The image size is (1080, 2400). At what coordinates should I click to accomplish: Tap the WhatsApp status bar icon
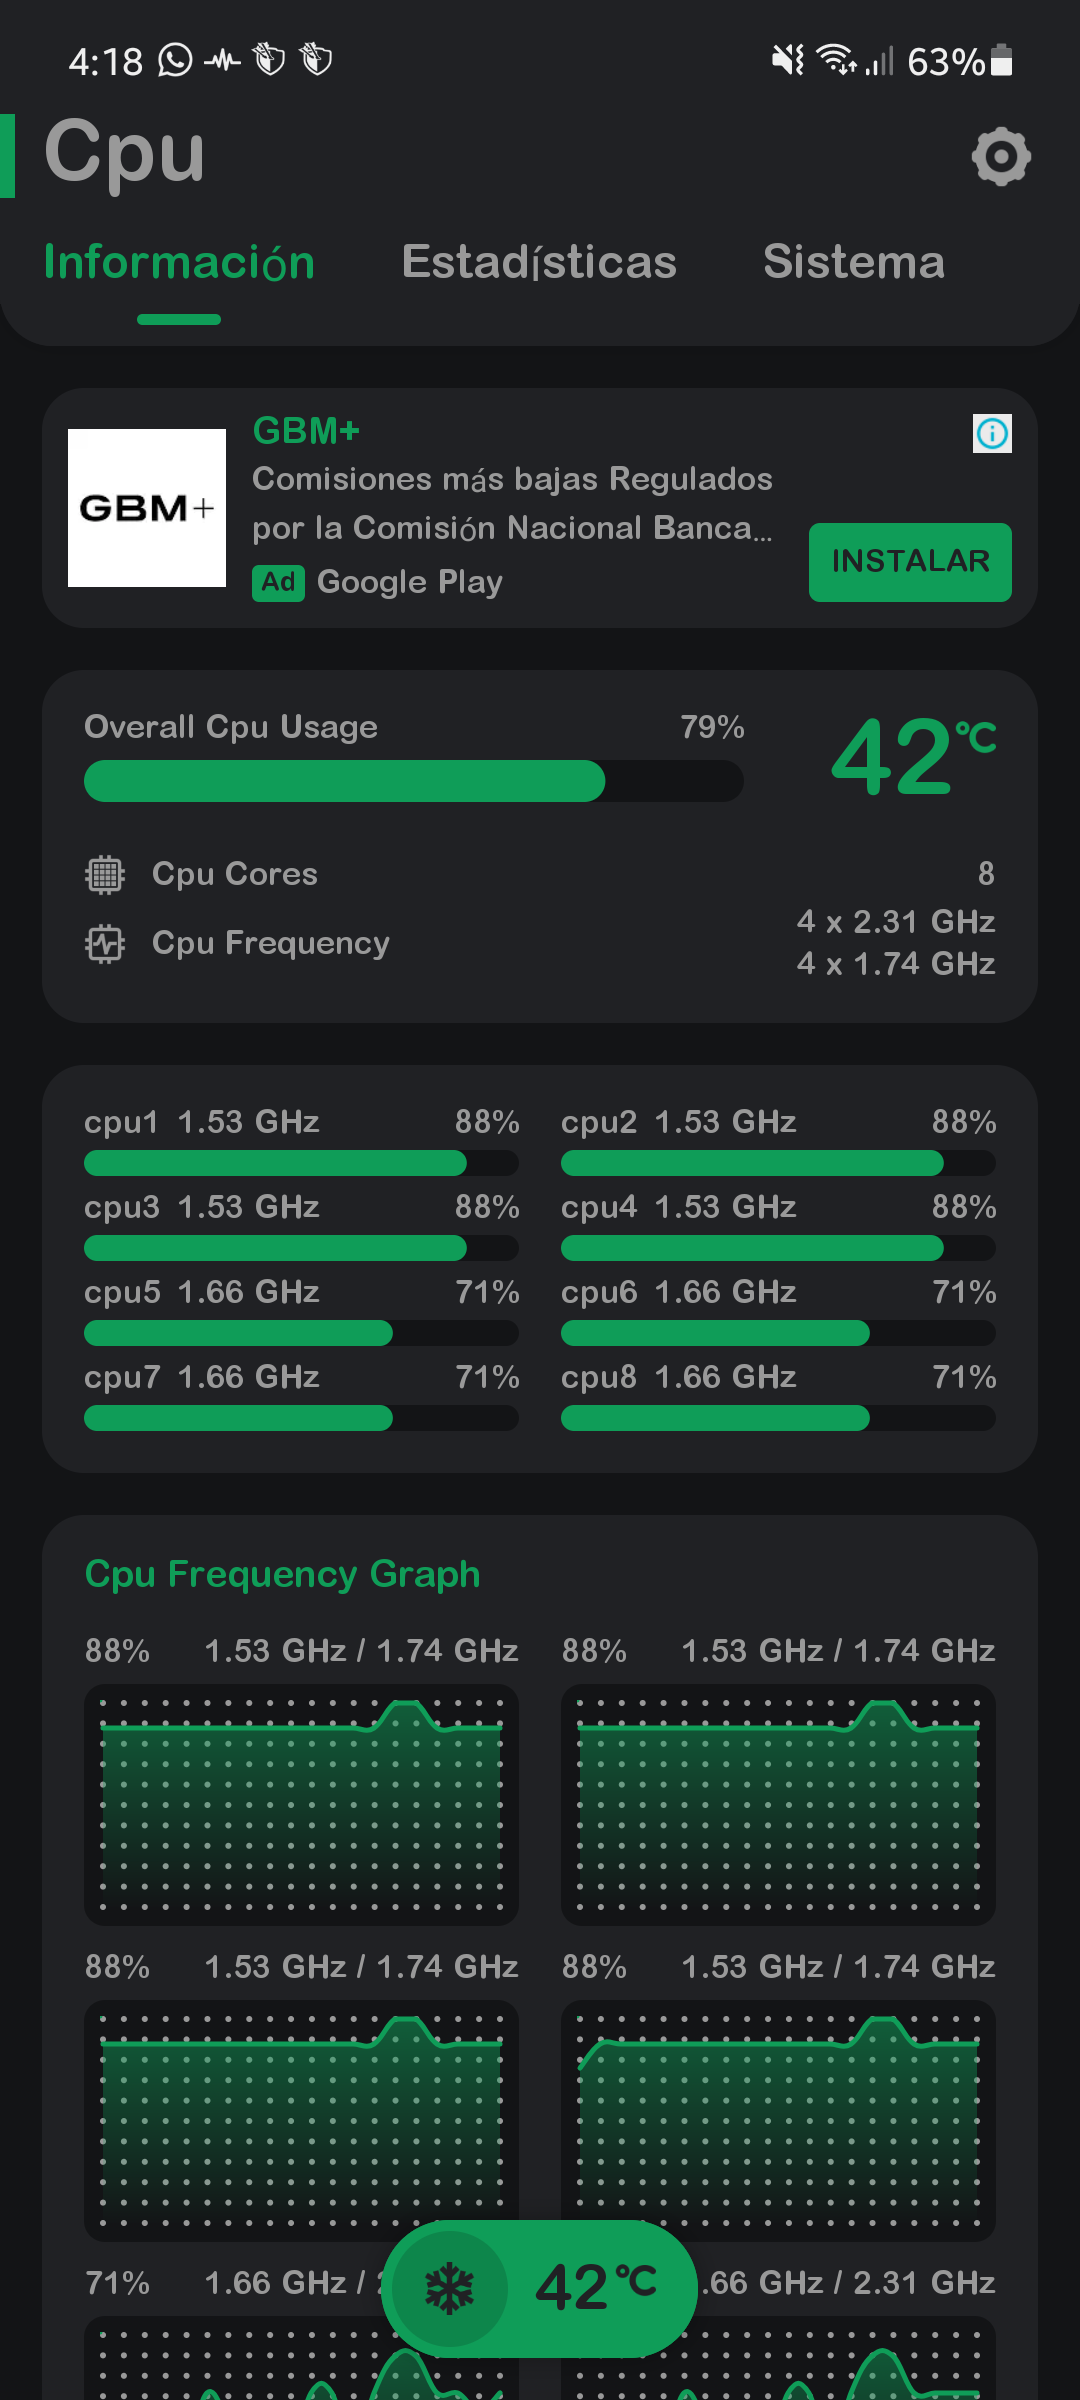(176, 61)
